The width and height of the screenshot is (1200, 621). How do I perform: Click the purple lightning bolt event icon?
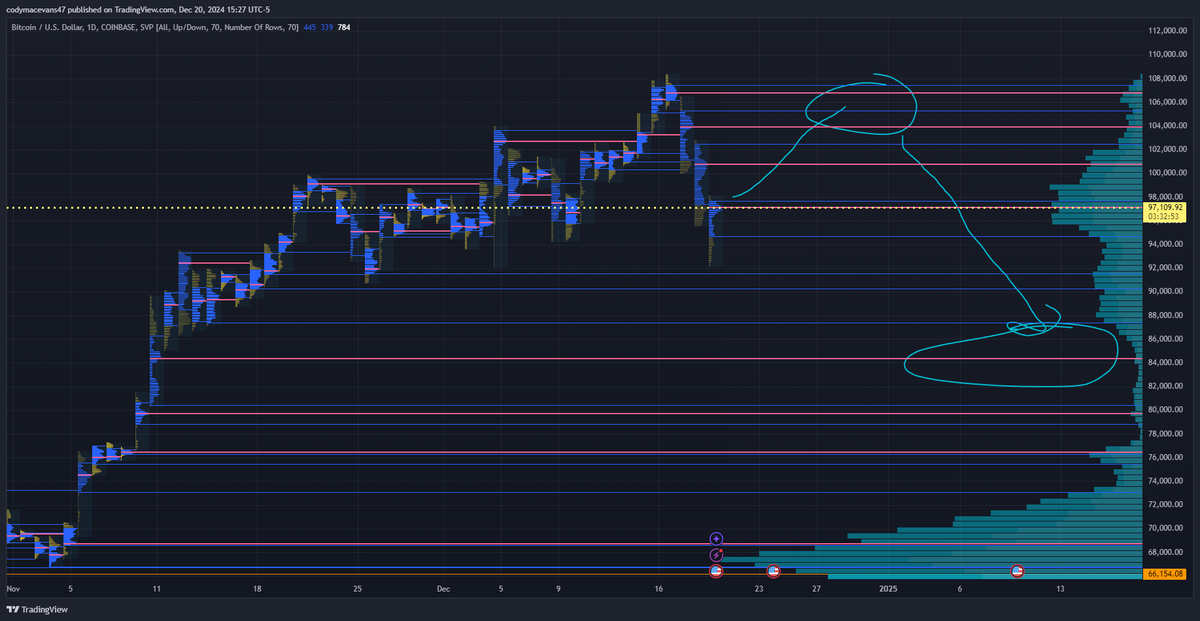pos(716,555)
